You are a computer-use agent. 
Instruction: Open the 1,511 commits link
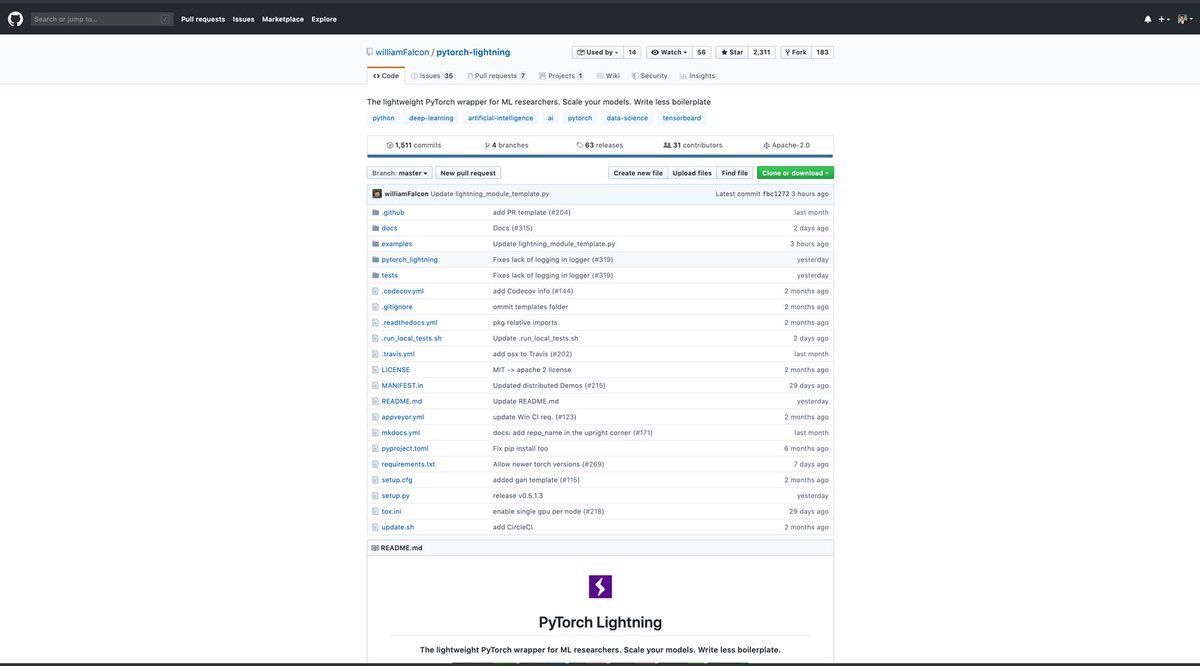click(414, 145)
